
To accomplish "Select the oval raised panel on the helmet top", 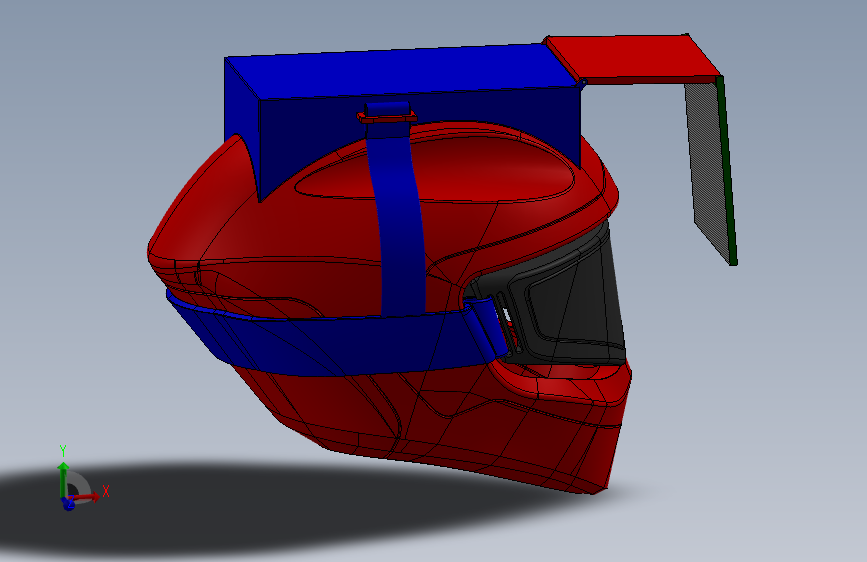I will [437, 169].
